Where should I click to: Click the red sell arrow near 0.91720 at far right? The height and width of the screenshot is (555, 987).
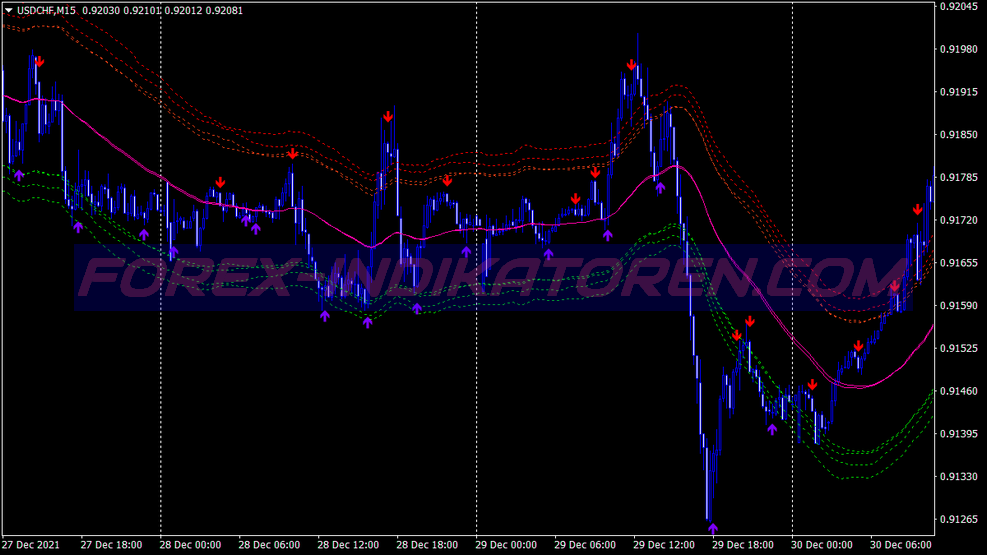(x=918, y=210)
